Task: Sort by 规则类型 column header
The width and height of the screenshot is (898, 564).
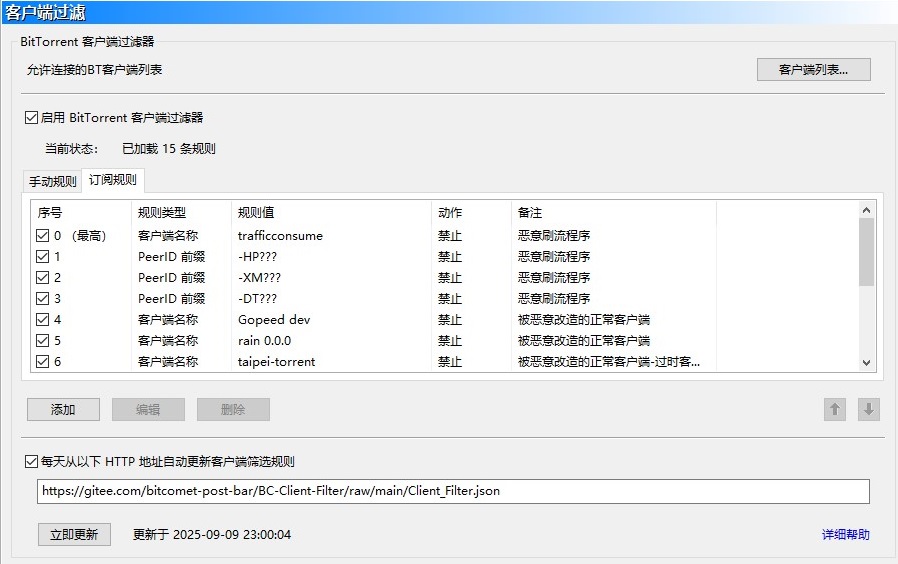Action: pyautogui.click(x=162, y=213)
